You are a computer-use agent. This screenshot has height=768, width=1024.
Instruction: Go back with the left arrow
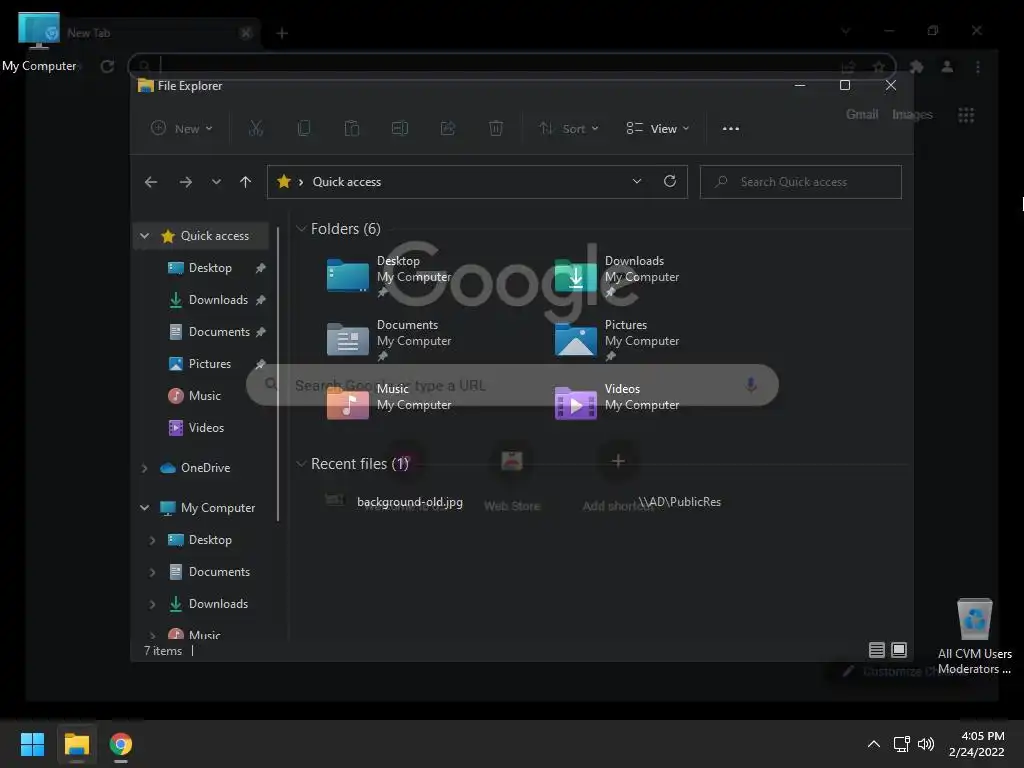151,182
